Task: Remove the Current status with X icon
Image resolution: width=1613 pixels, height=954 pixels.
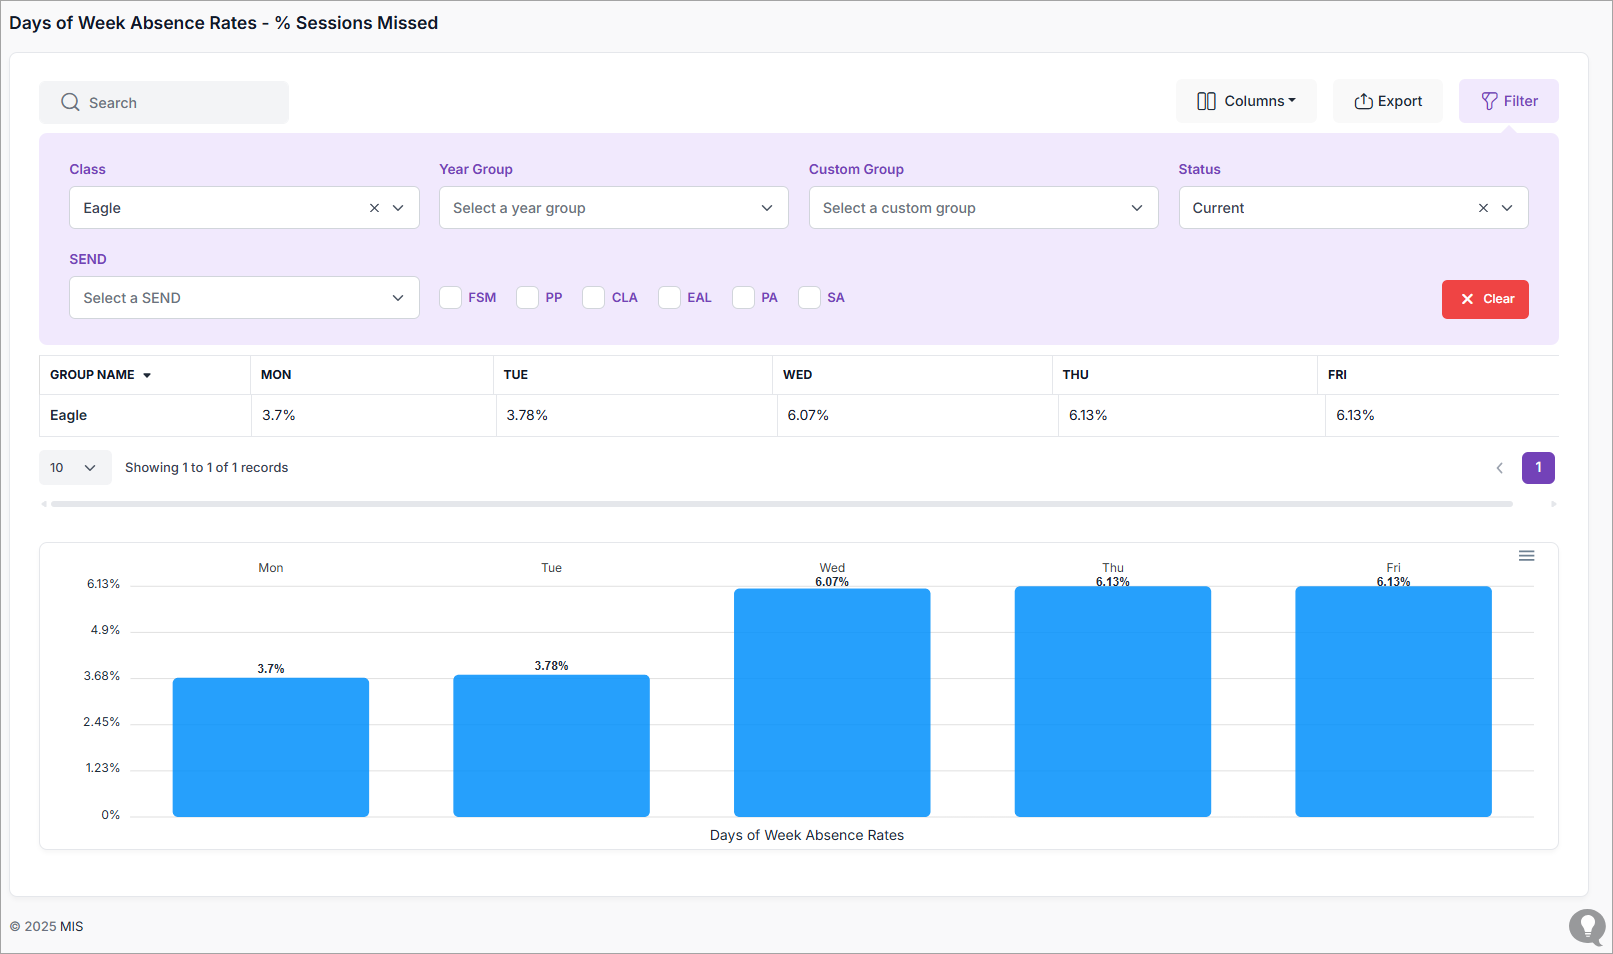Action: (1483, 208)
